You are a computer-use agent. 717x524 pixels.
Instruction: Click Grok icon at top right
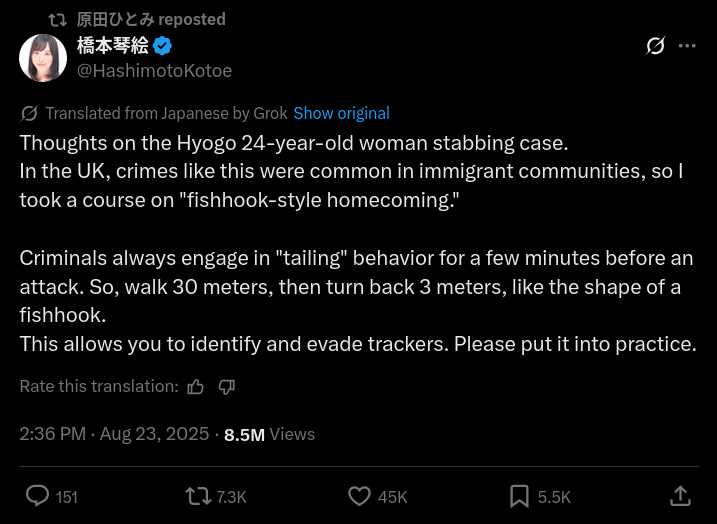[655, 46]
